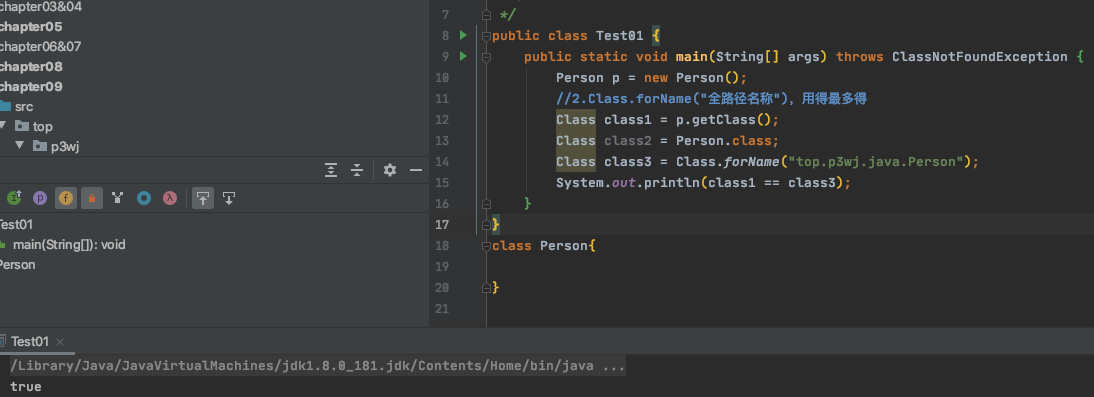Screen dimensions: 1094x397
Task: Select top package in project tree
Action: (x=43, y=126)
